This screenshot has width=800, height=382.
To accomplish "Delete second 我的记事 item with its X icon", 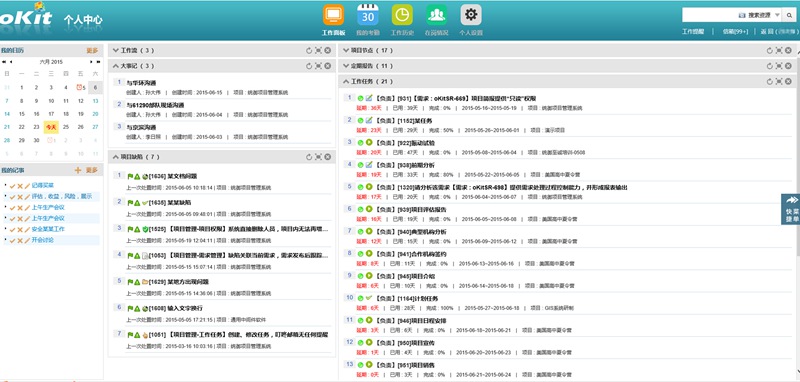I will pos(20,197).
